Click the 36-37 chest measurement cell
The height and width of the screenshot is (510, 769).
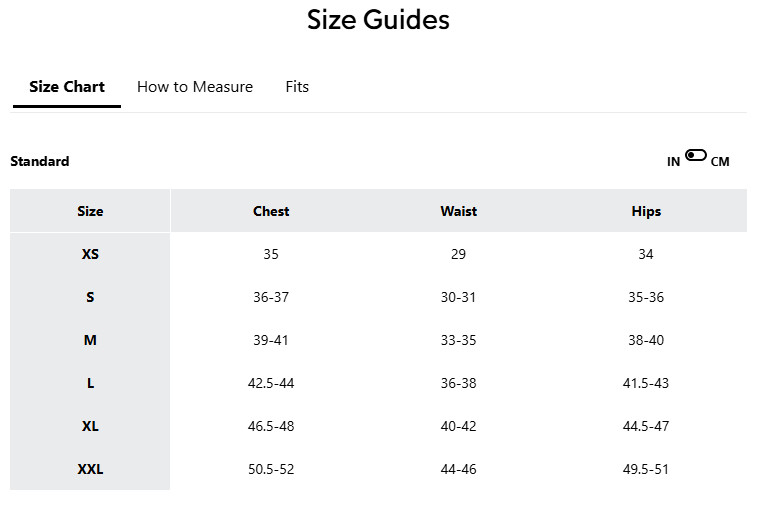(x=271, y=297)
